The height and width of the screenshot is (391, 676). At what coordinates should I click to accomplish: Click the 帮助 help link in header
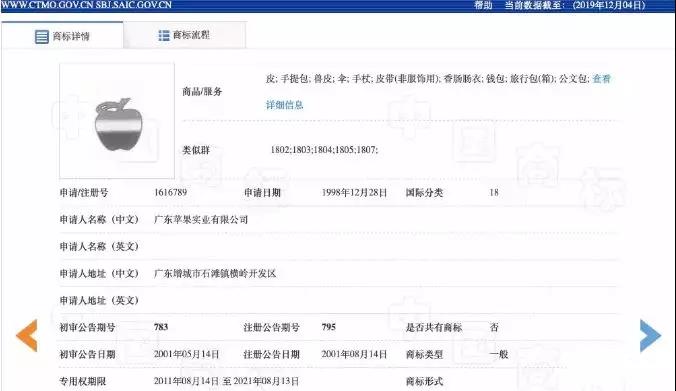(x=483, y=5)
